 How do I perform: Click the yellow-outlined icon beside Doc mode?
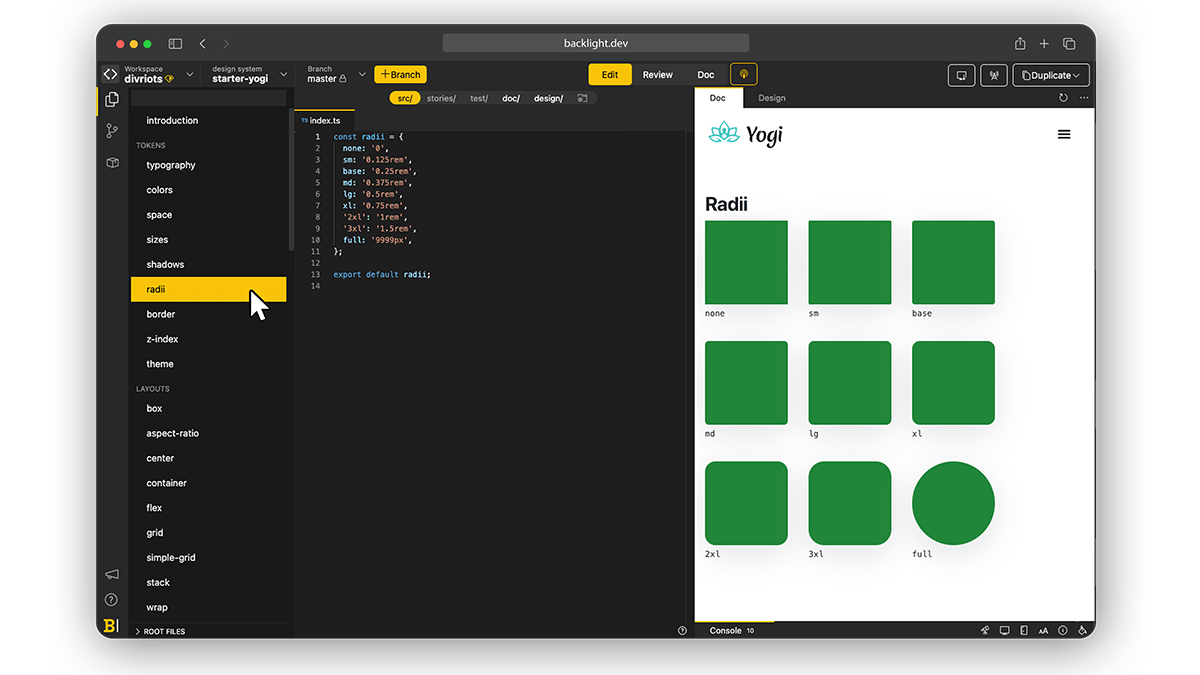[x=743, y=75]
